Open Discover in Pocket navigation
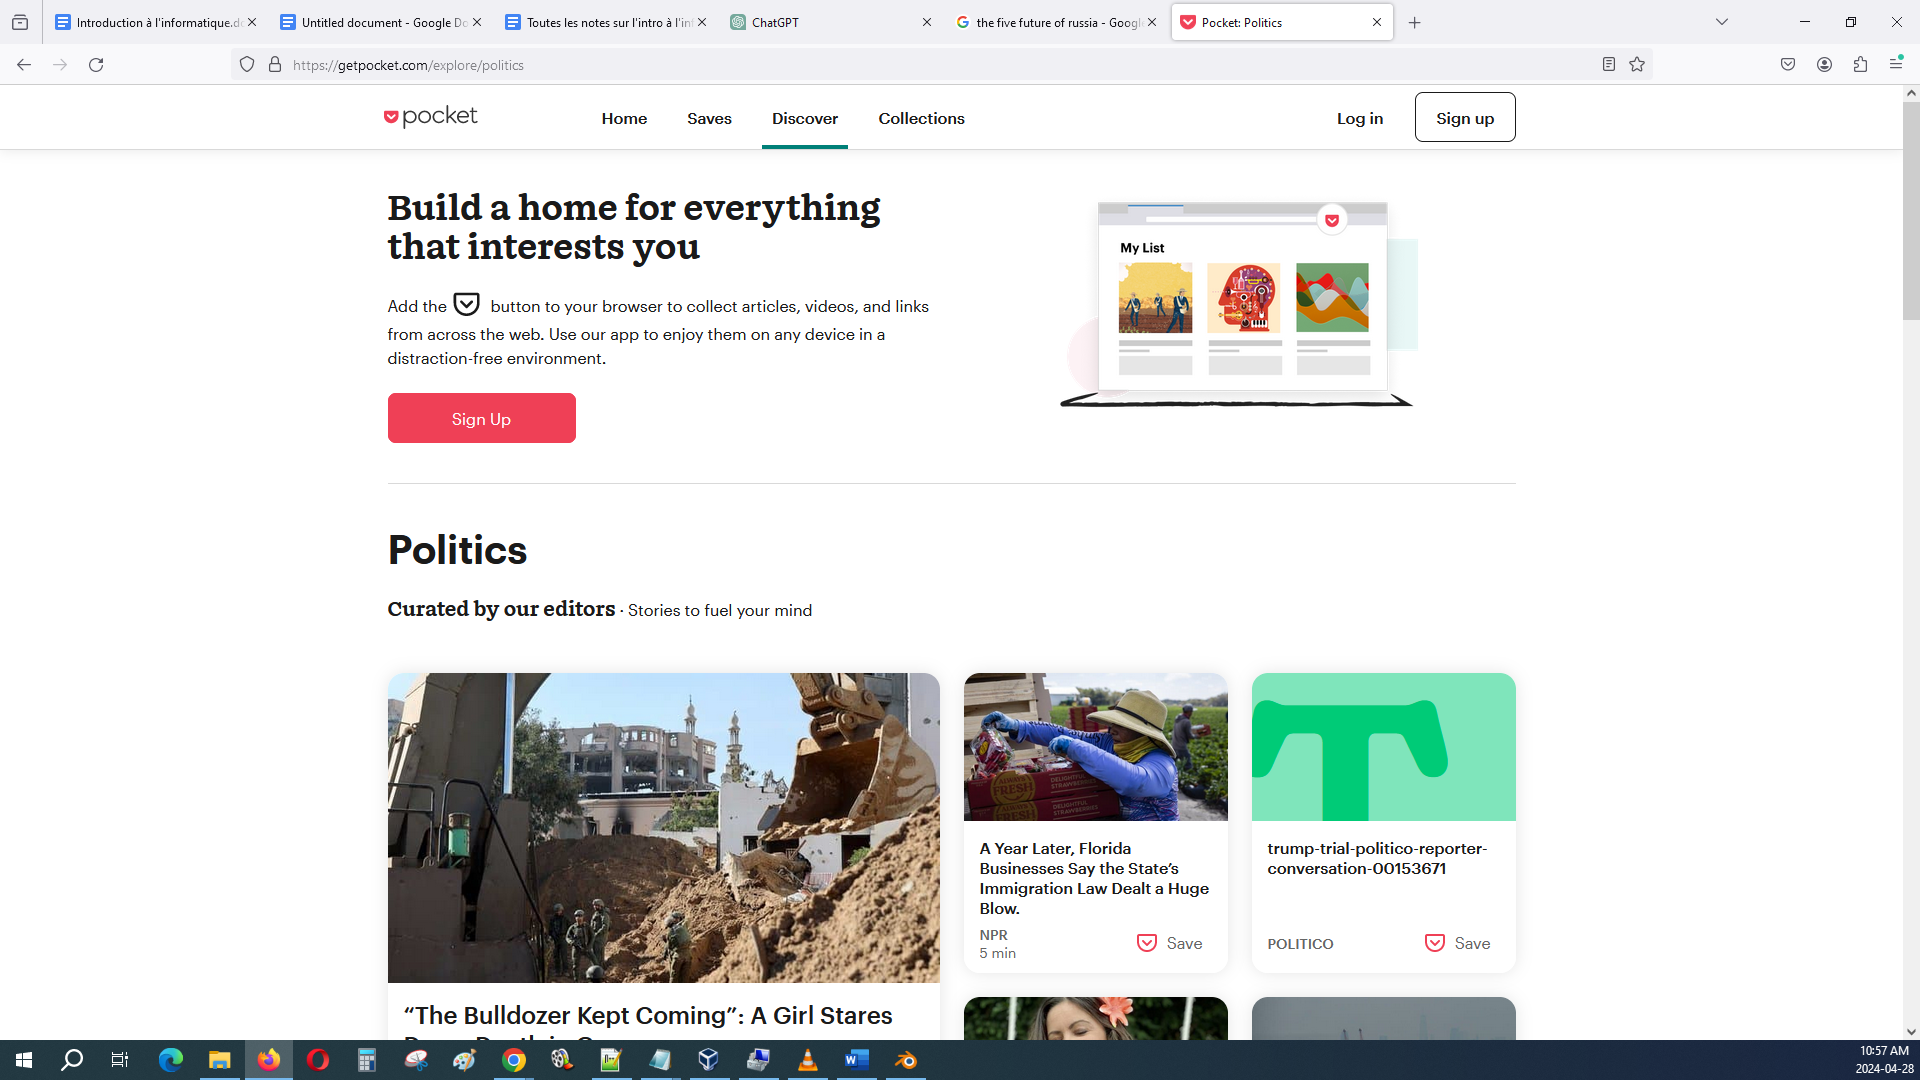1920x1080 pixels. point(804,118)
